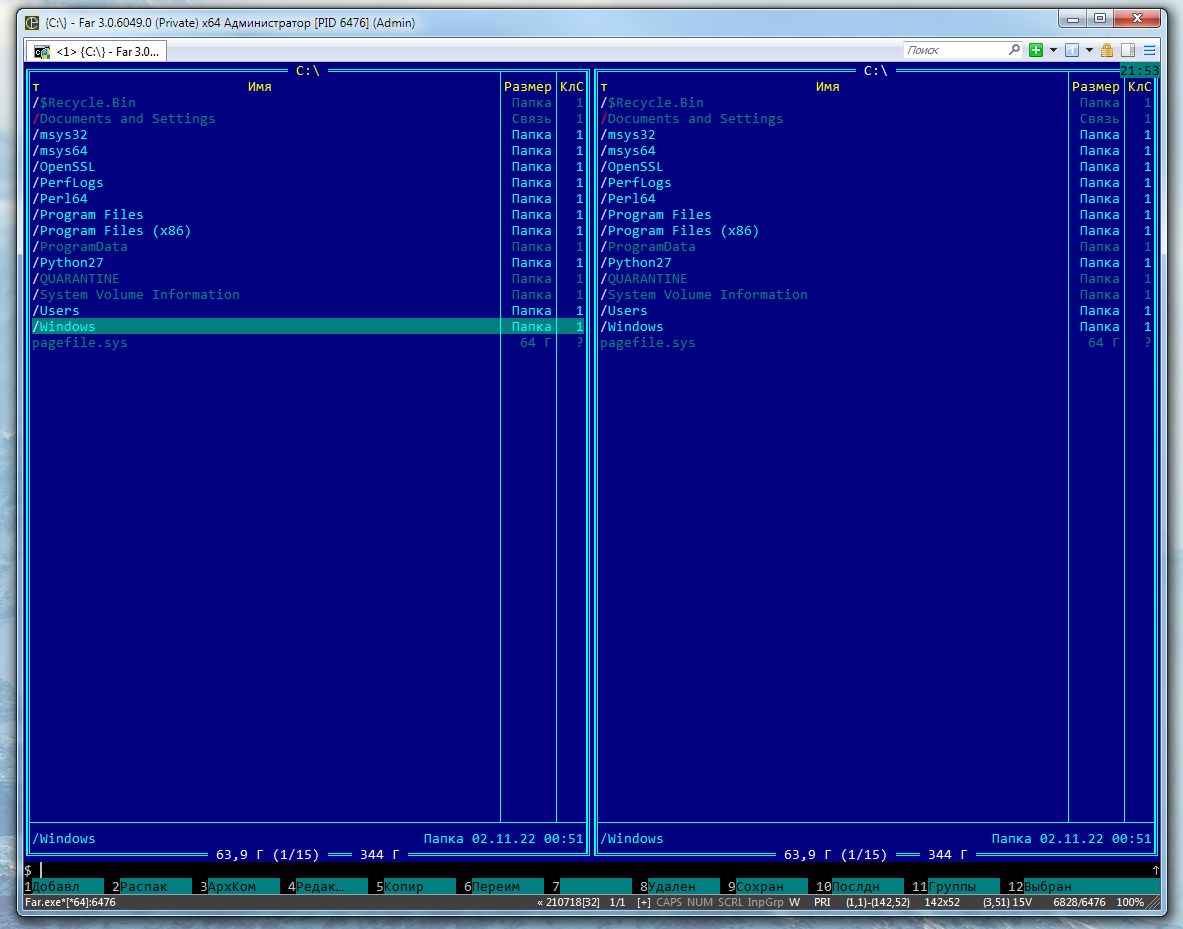Click the Имя column header in right panel
The width and height of the screenshot is (1183, 929).
pyautogui.click(x=828, y=87)
